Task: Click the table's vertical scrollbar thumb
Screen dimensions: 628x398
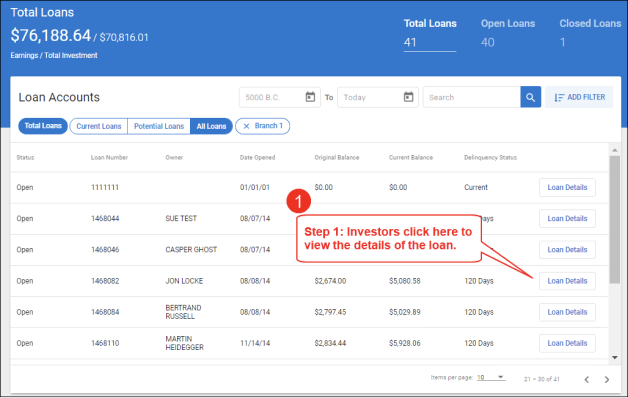Action: pyautogui.click(x=615, y=219)
